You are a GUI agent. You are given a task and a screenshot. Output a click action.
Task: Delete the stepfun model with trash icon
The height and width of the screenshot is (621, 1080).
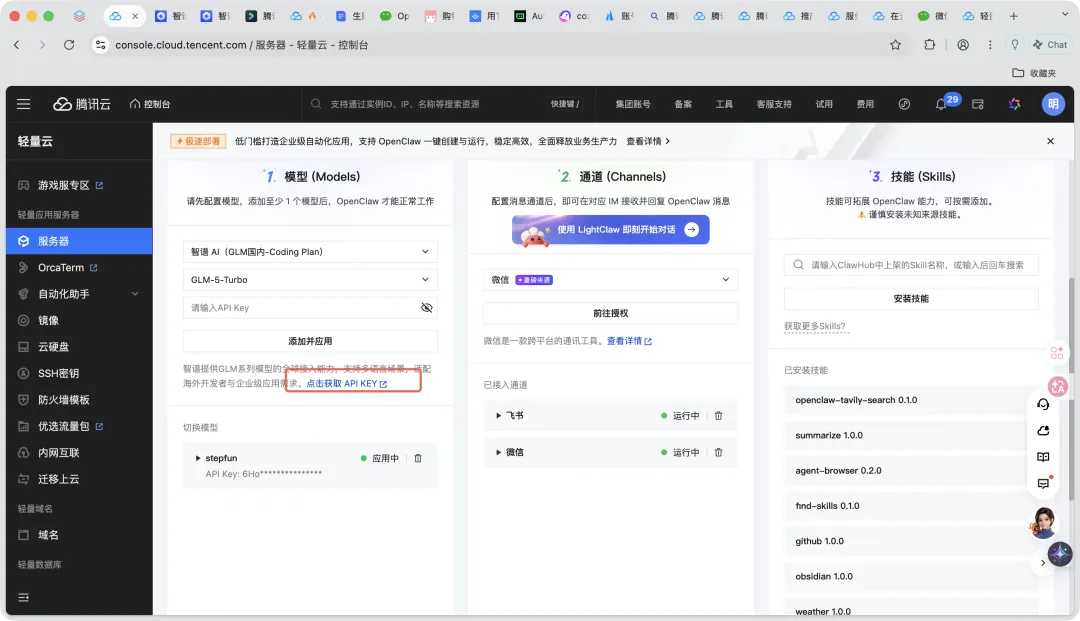coord(418,459)
